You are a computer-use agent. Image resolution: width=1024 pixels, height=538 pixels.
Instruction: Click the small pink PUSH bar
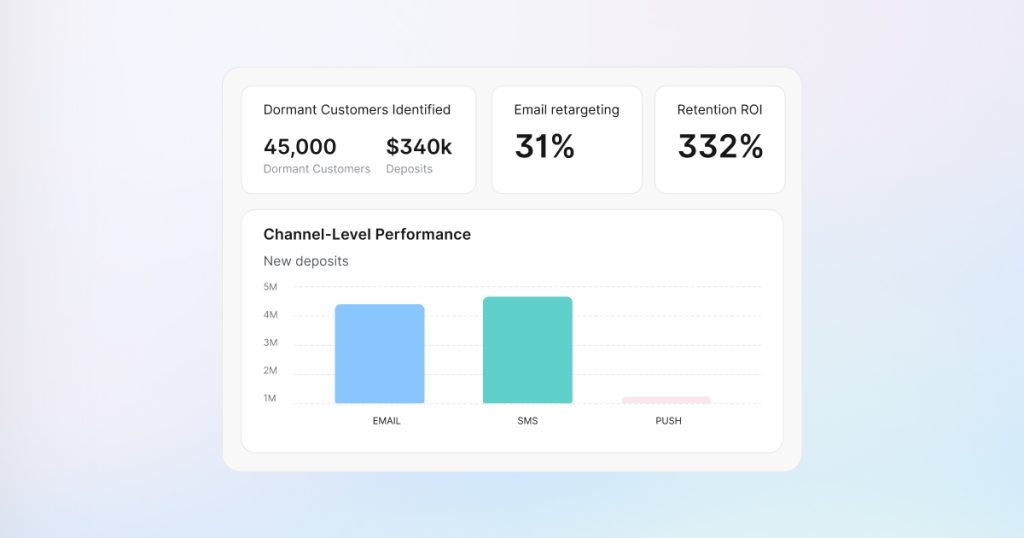(666, 400)
